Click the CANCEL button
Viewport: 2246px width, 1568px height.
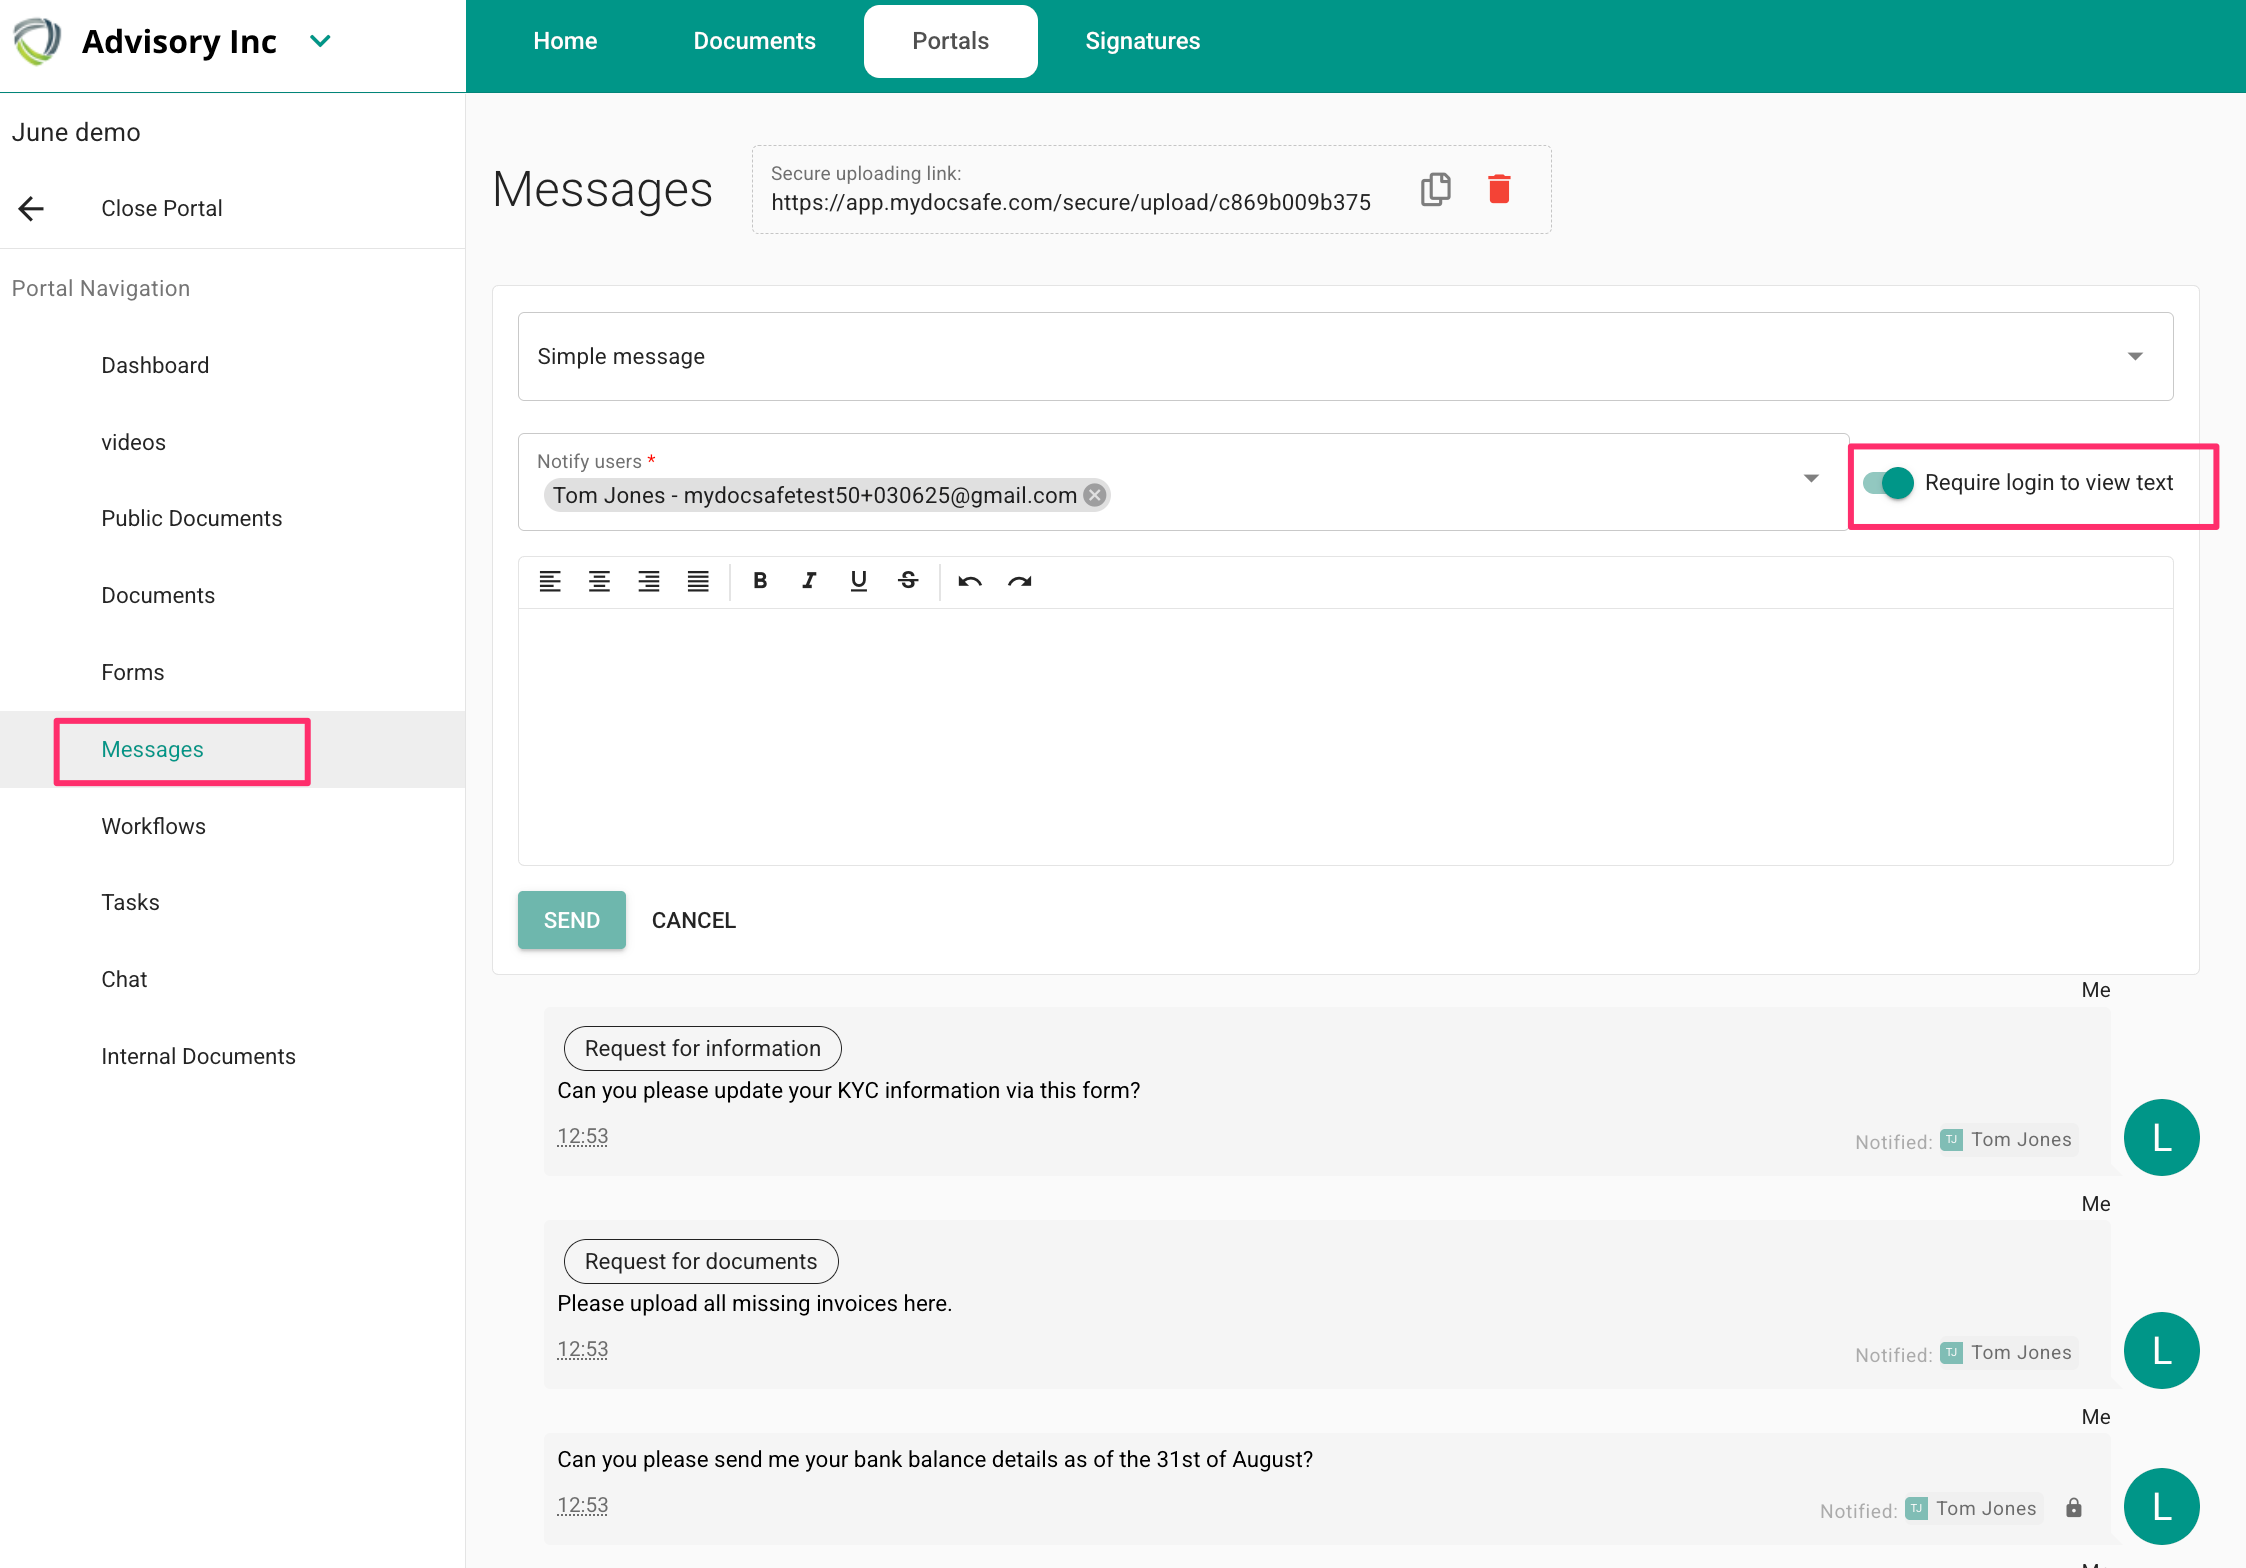694,920
